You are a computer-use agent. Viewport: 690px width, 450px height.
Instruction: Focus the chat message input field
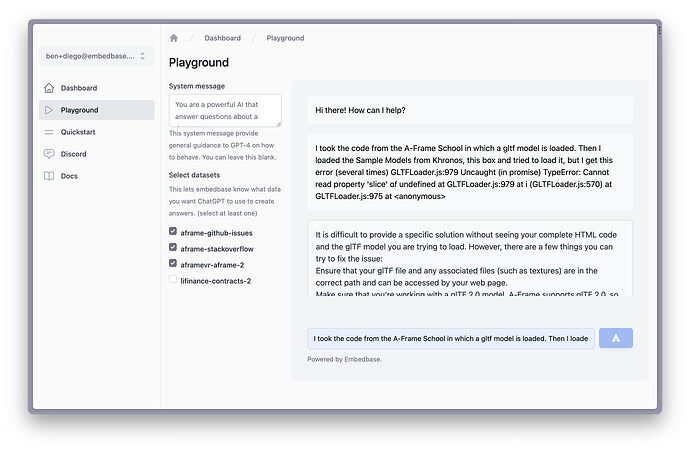point(451,338)
